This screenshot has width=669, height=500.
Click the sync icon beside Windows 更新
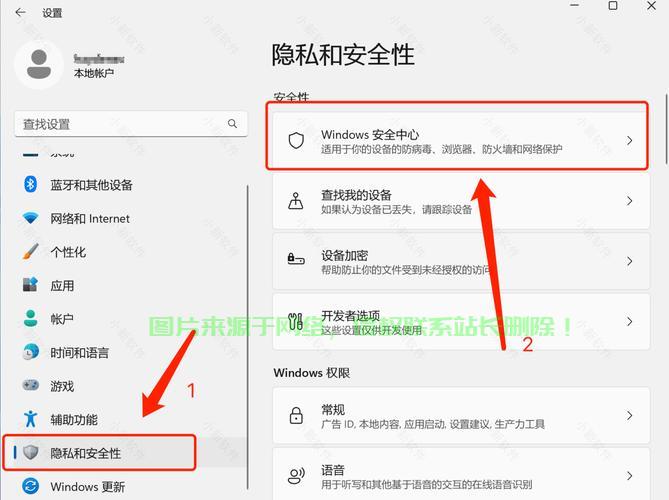click(30, 486)
